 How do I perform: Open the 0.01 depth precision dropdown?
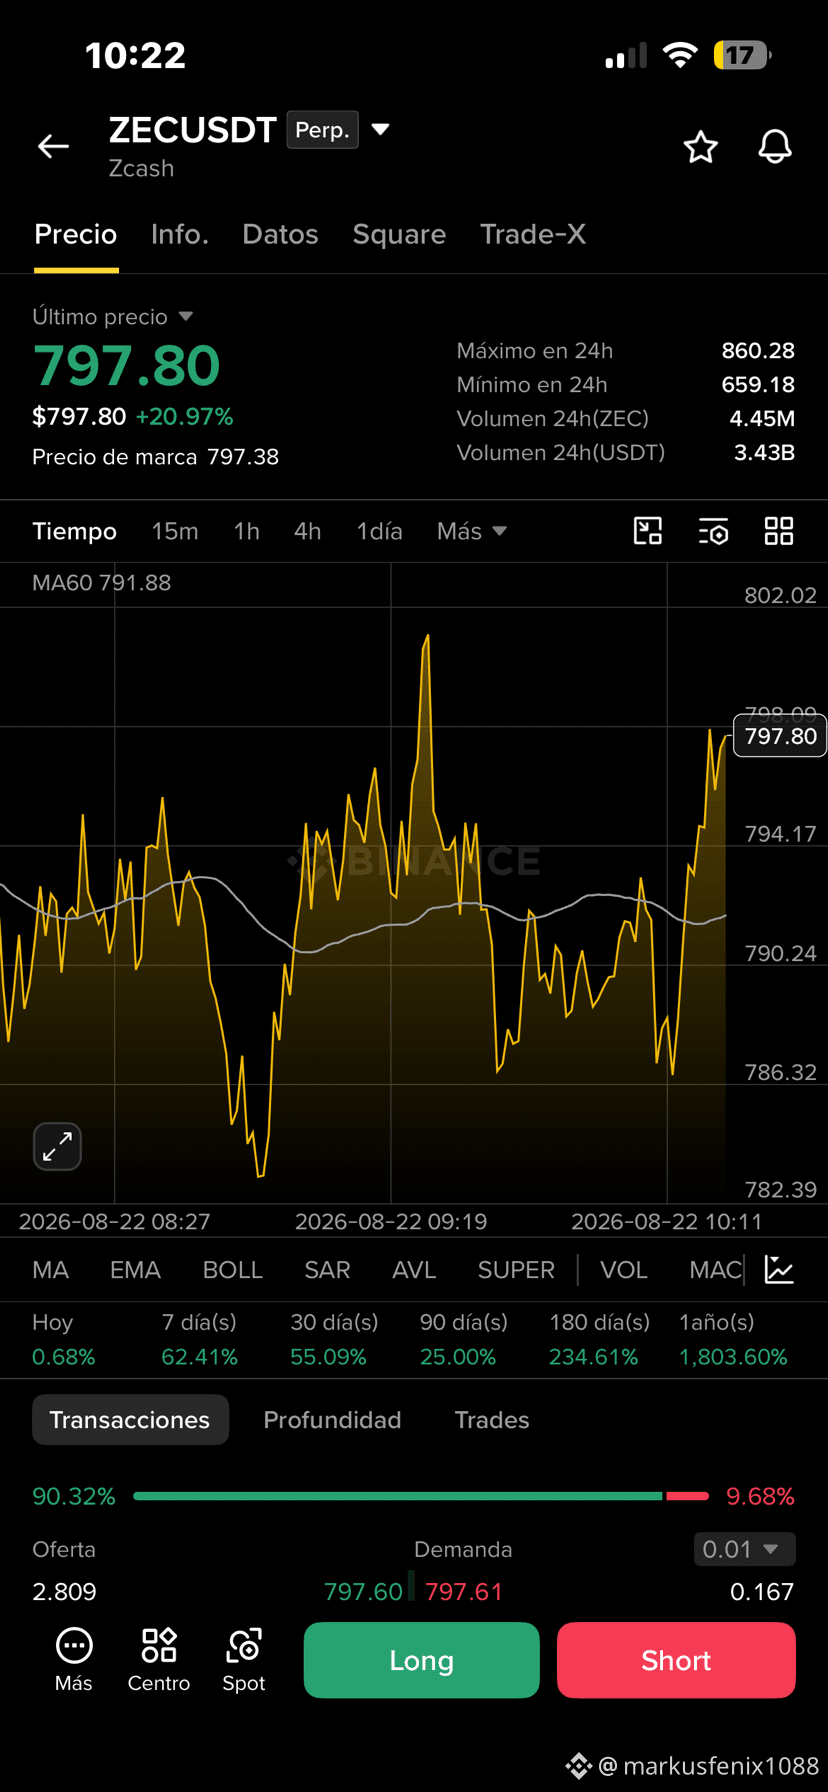745,1549
